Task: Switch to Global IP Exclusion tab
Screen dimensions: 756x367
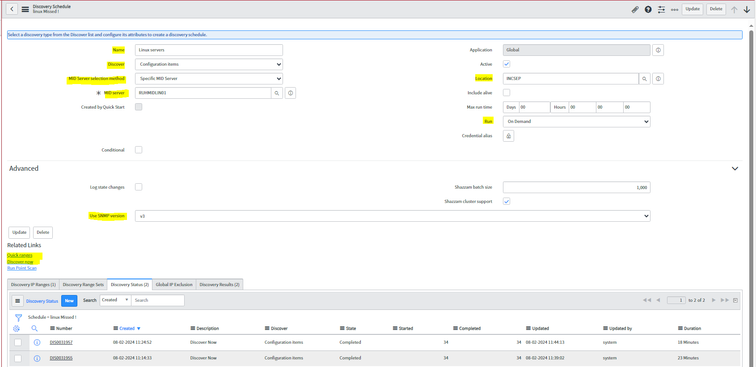Action: pyautogui.click(x=174, y=285)
